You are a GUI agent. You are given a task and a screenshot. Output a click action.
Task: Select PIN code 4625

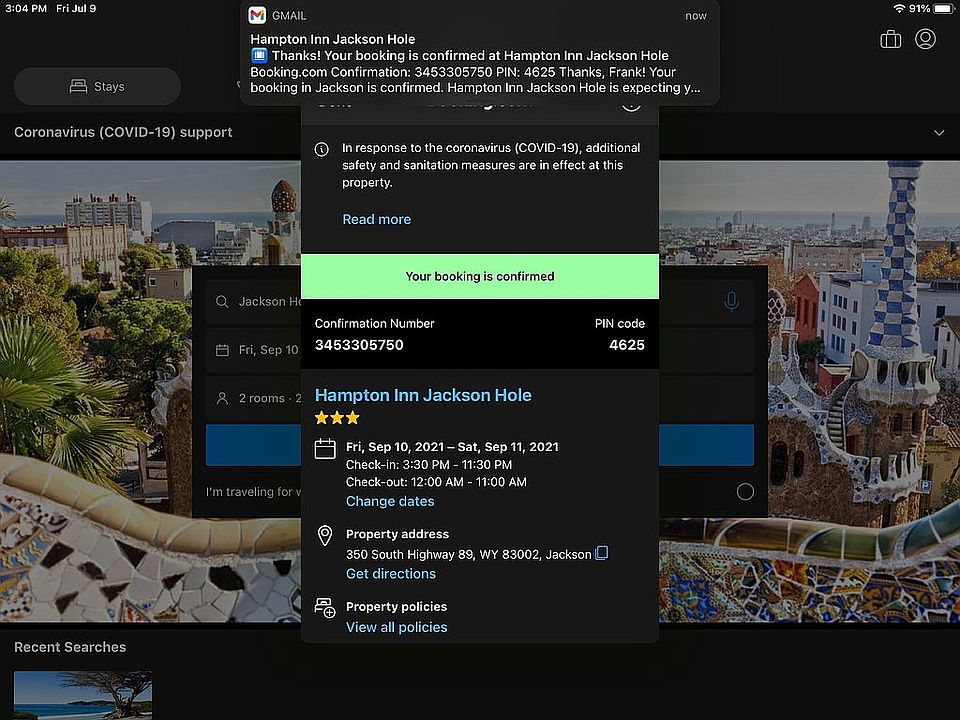click(x=627, y=345)
